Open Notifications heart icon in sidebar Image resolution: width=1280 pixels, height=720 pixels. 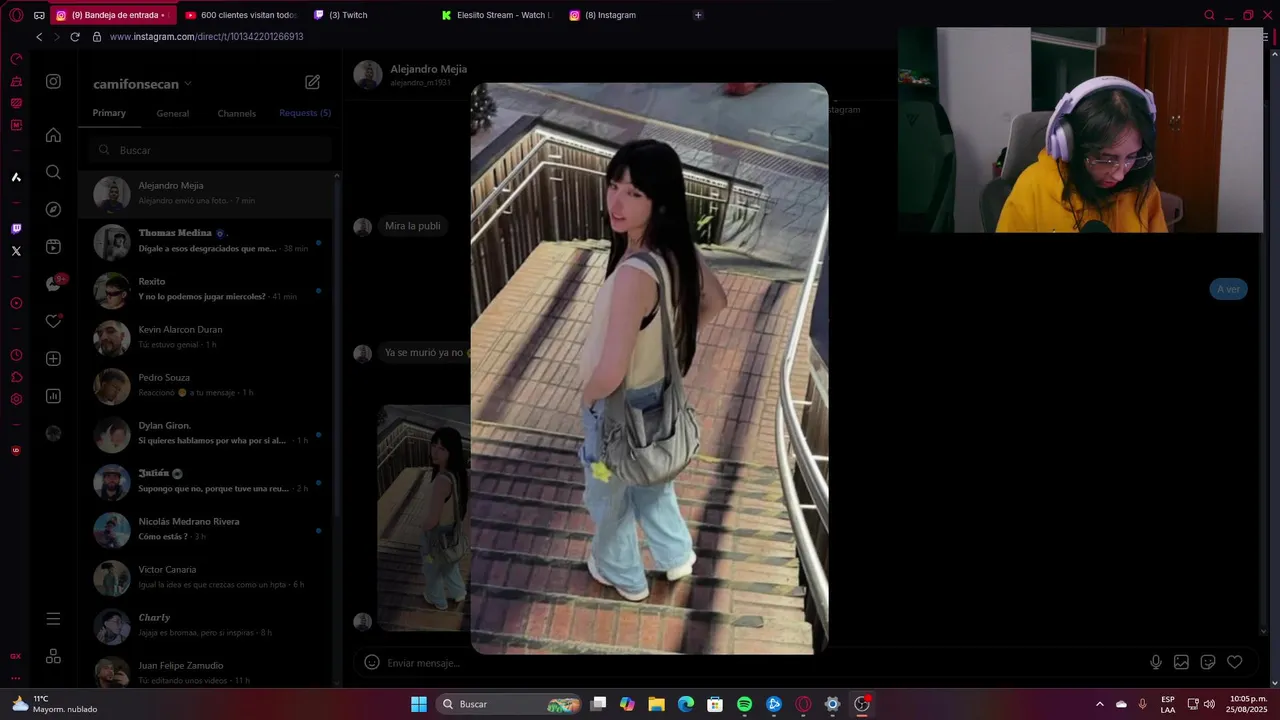[54, 321]
